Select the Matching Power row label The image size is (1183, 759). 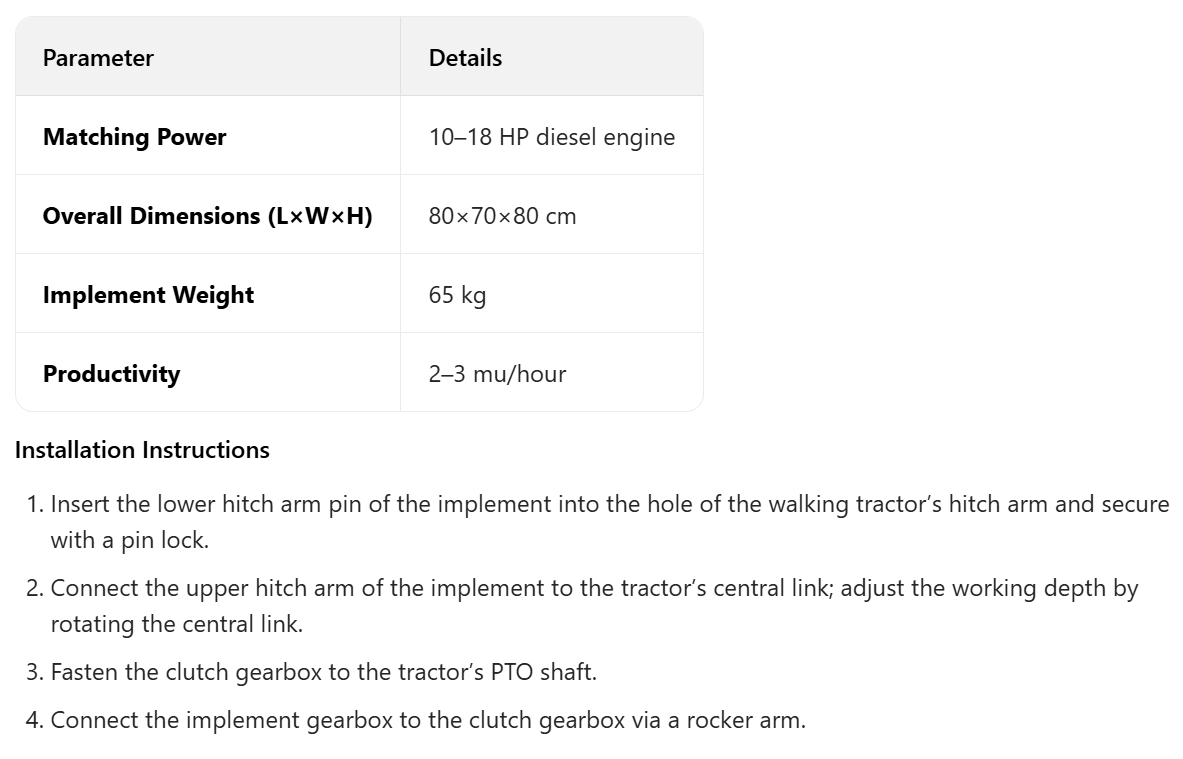click(x=134, y=137)
